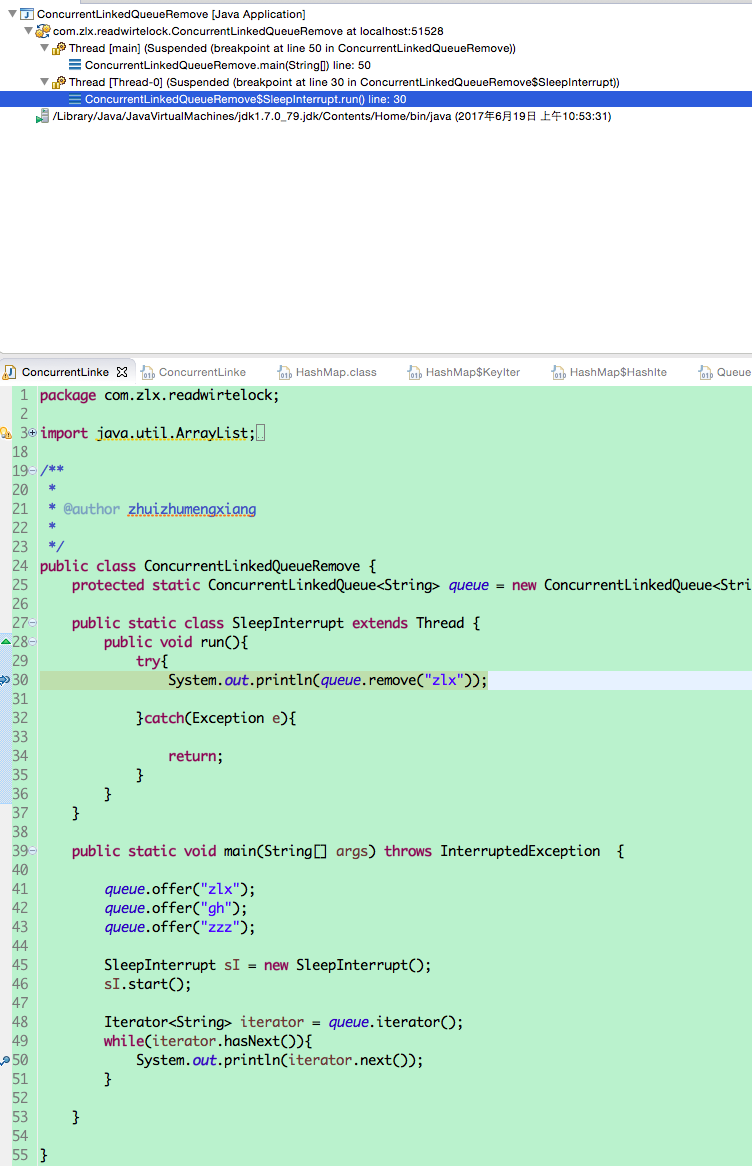This screenshot has width=752, height=1166.
Task: Click the while(iterator.hasNext()) line
Action: (x=208, y=1041)
